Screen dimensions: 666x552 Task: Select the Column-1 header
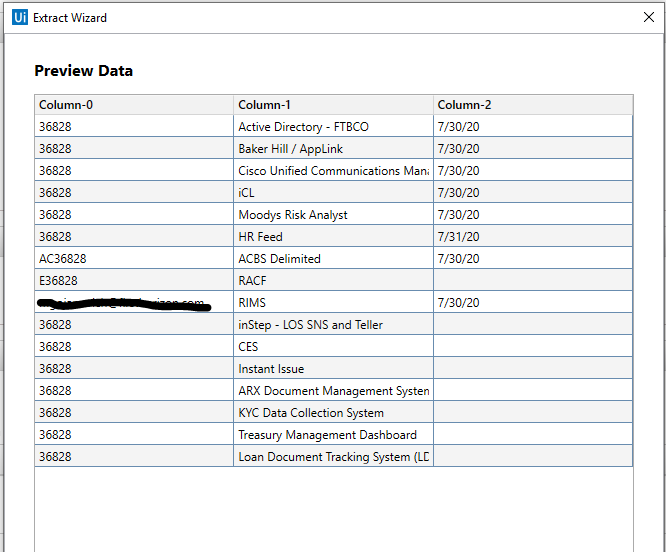[x=333, y=105]
